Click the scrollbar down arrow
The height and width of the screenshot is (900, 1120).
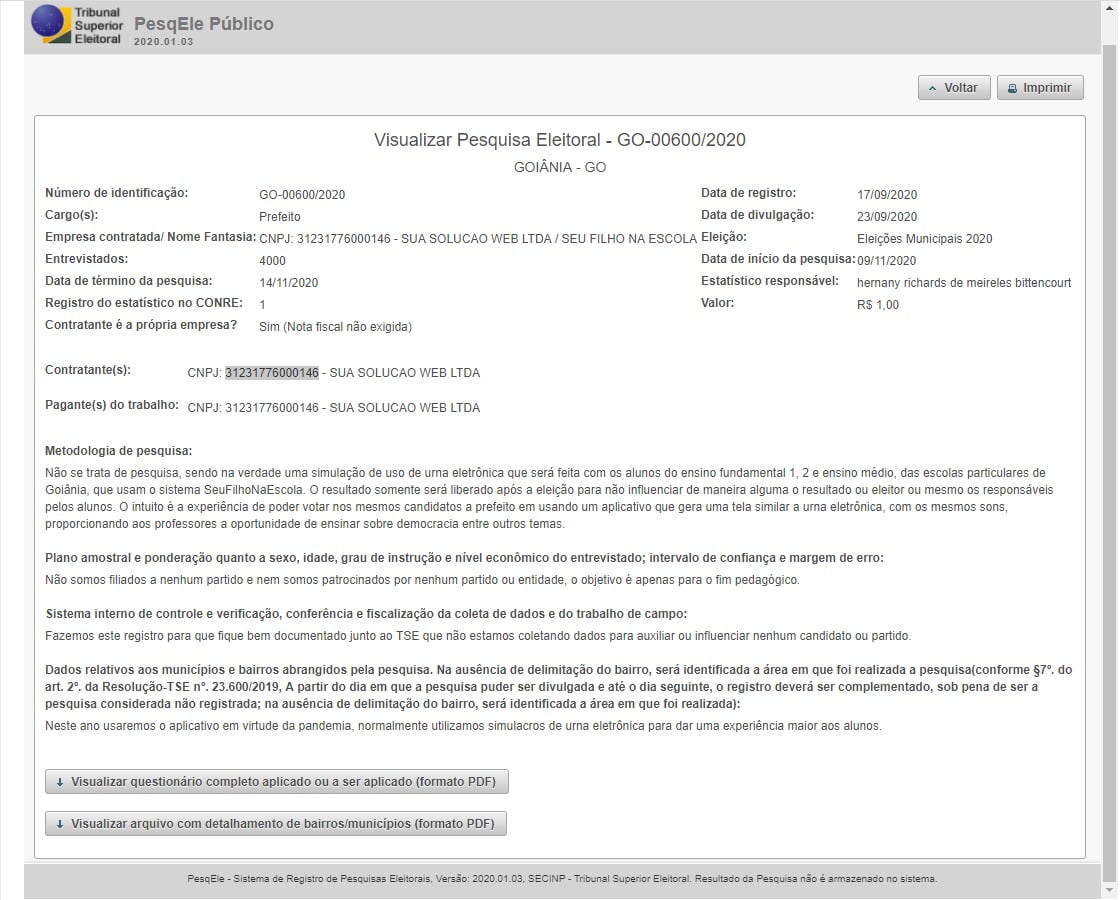click(x=1109, y=891)
